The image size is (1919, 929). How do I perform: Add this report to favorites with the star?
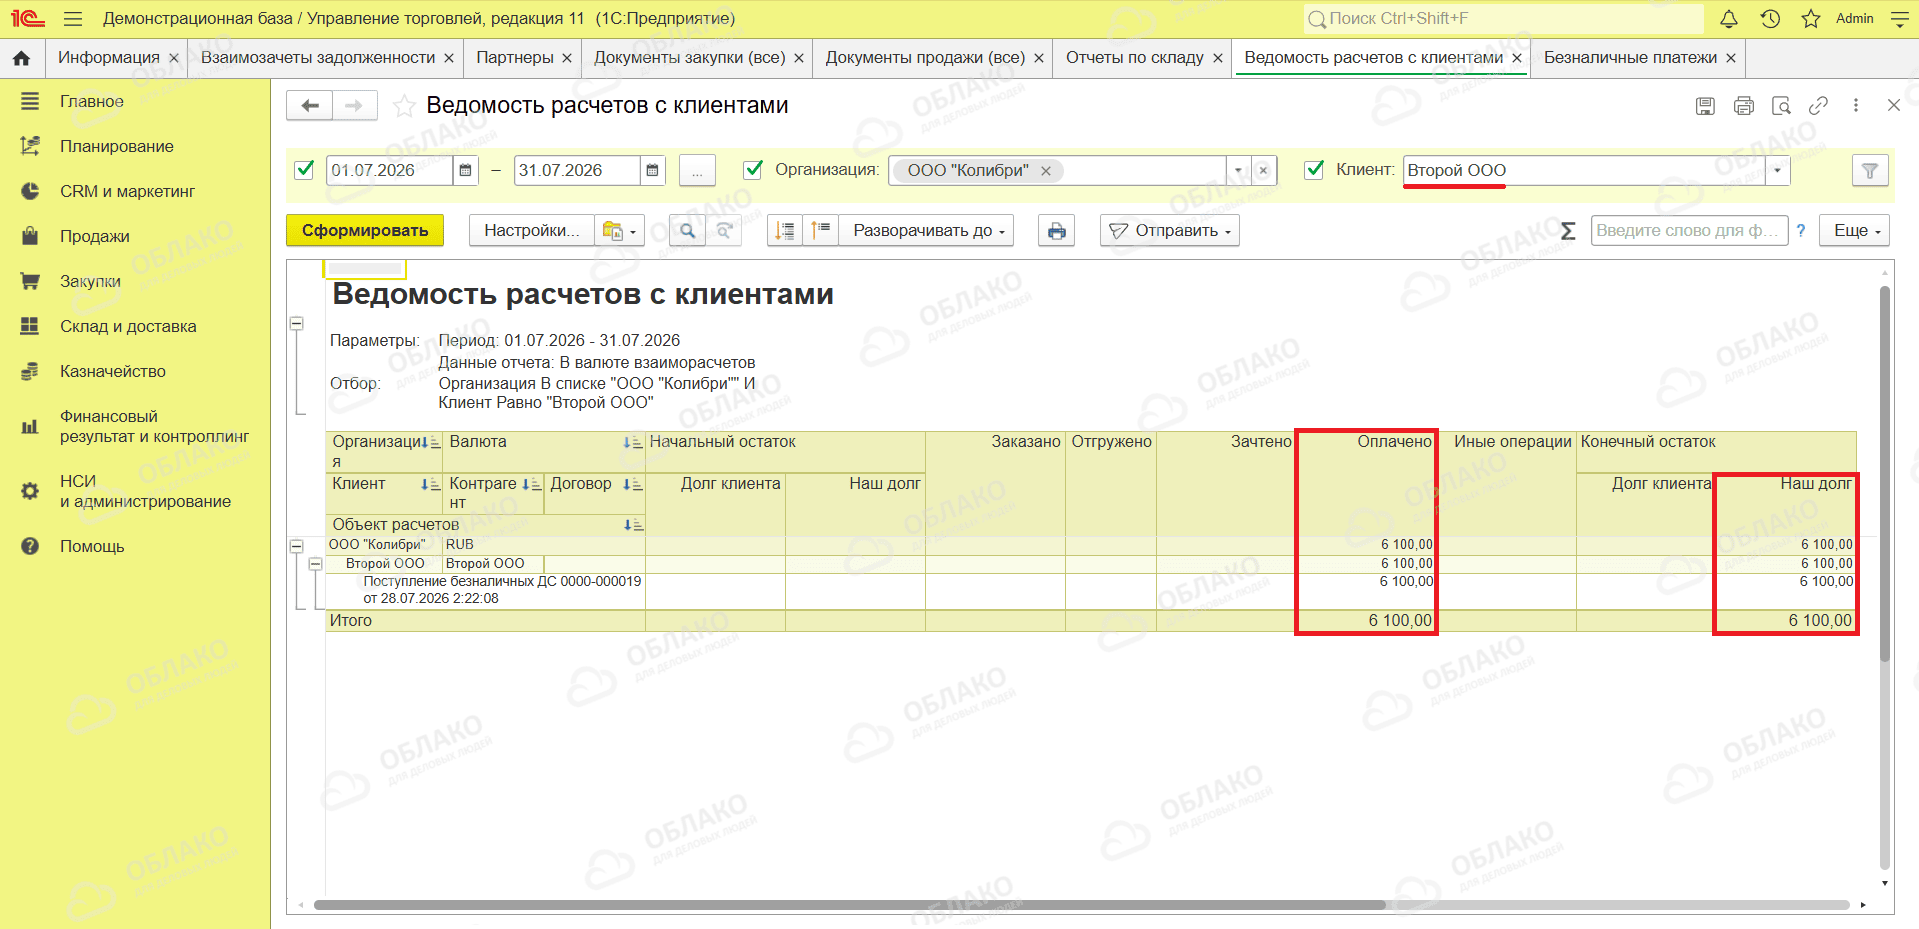point(404,106)
